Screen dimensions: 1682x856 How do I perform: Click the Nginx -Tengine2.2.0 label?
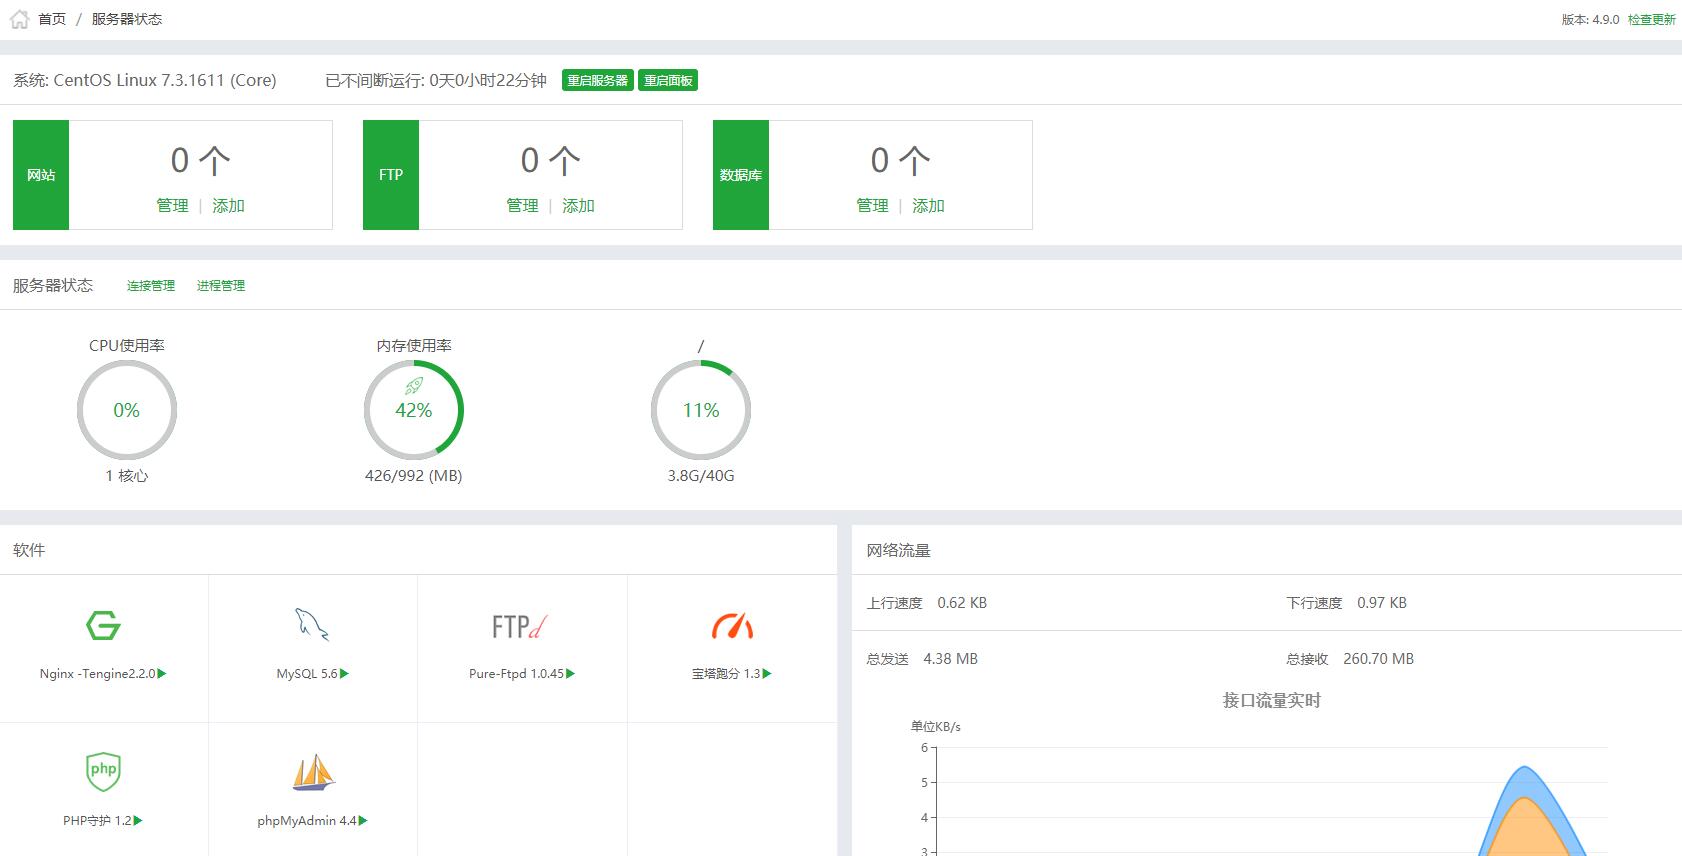pyautogui.click(x=98, y=674)
